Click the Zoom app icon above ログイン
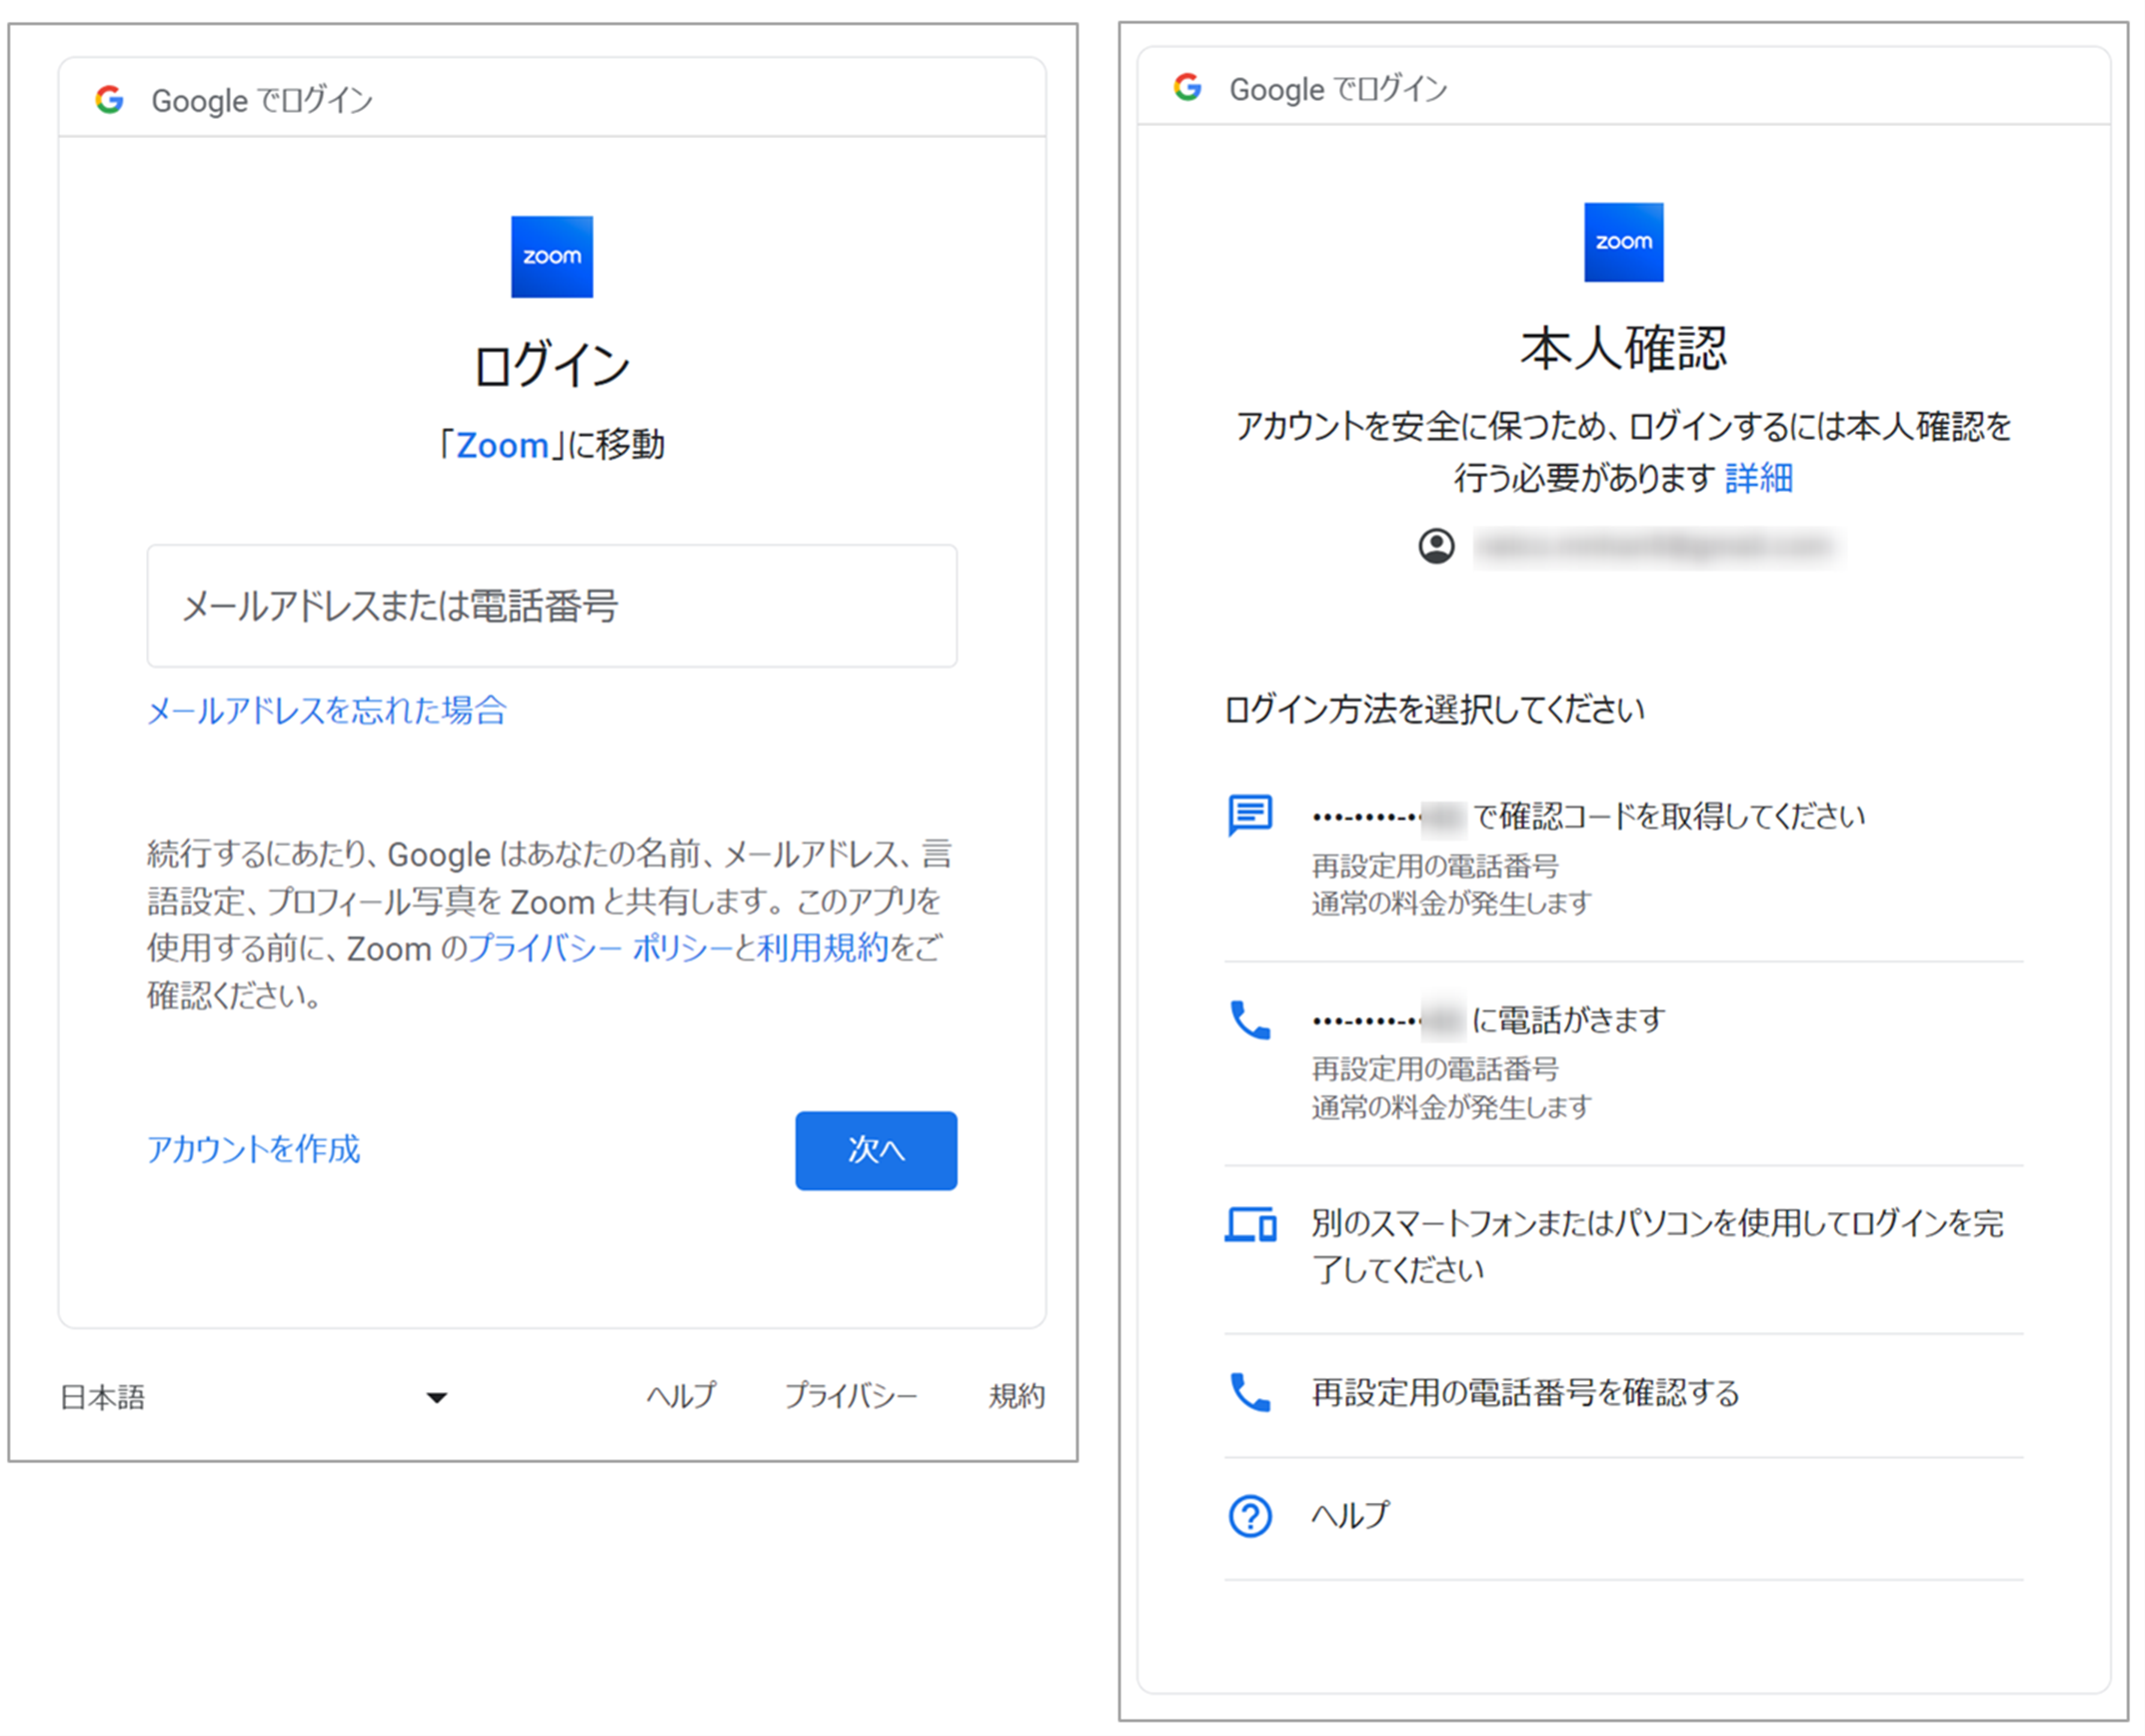The width and height of the screenshot is (2145, 1736). pos(551,256)
